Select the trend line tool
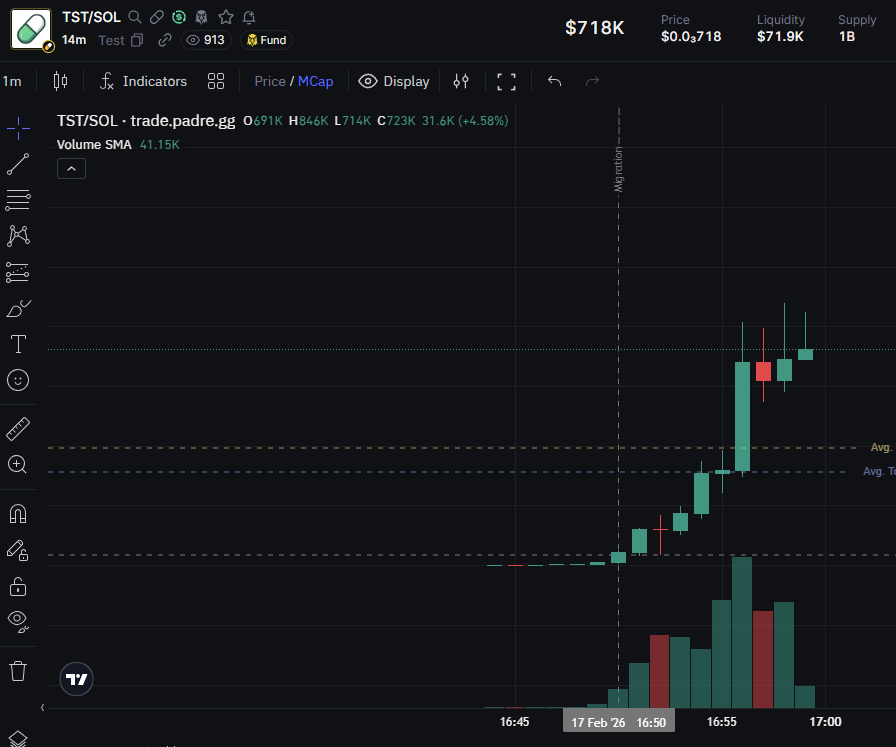The width and height of the screenshot is (896, 747). point(18,164)
